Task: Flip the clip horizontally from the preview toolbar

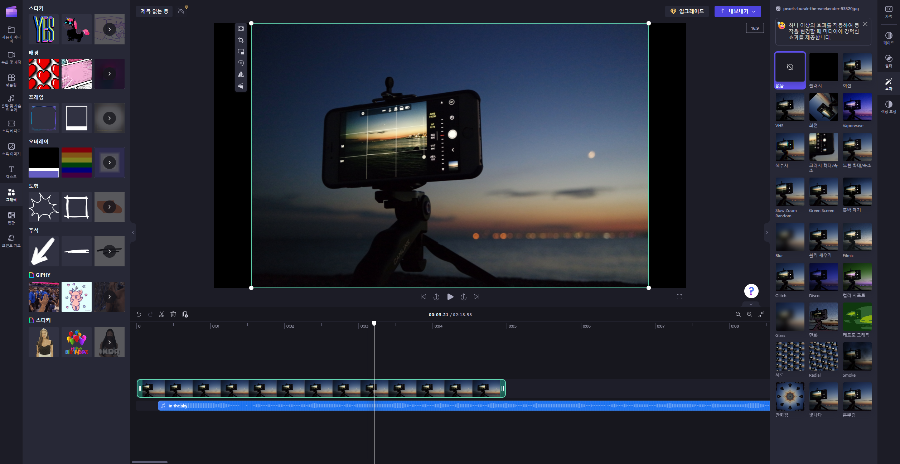Action: [241, 74]
